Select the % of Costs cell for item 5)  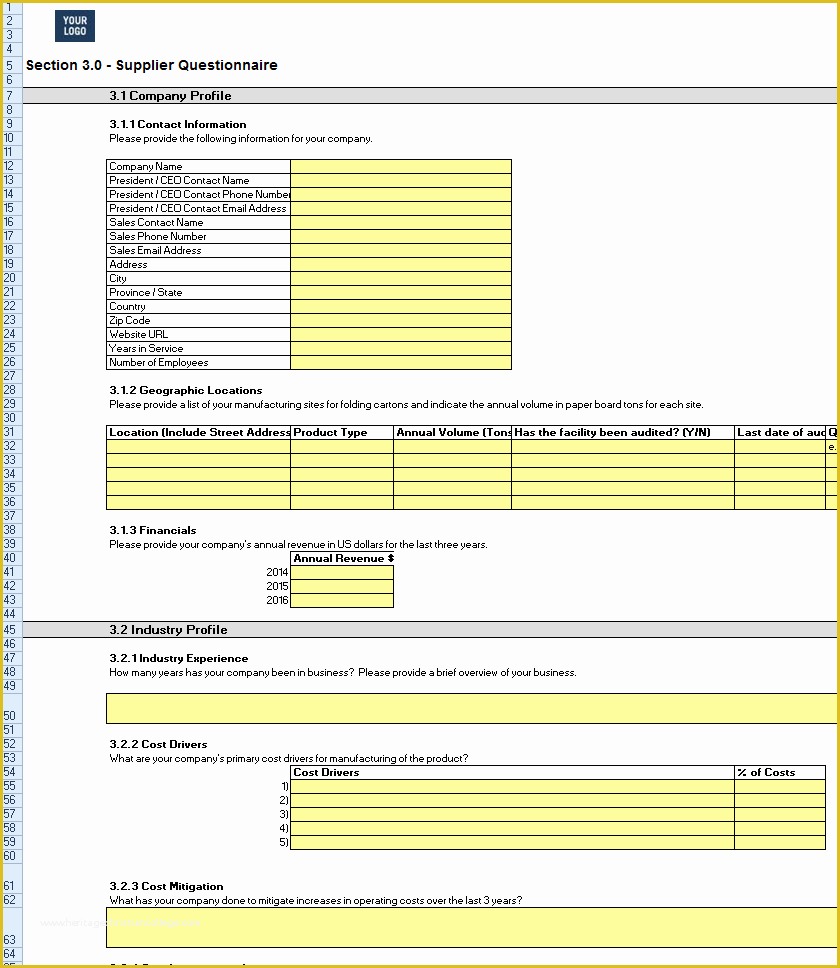coord(780,842)
